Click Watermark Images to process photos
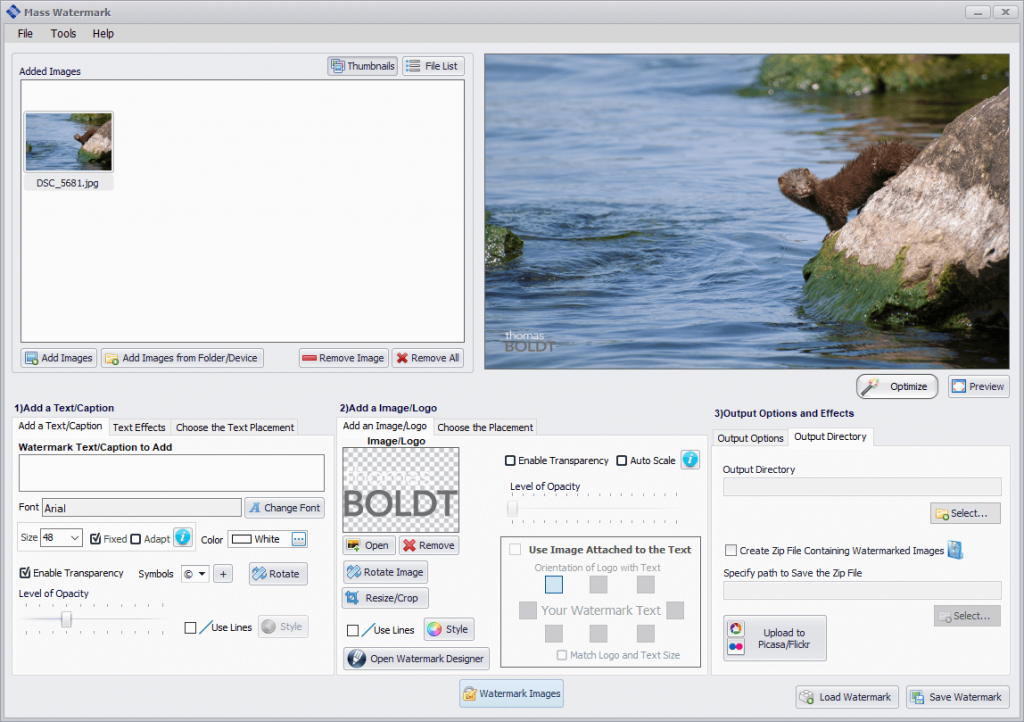 [x=511, y=692]
